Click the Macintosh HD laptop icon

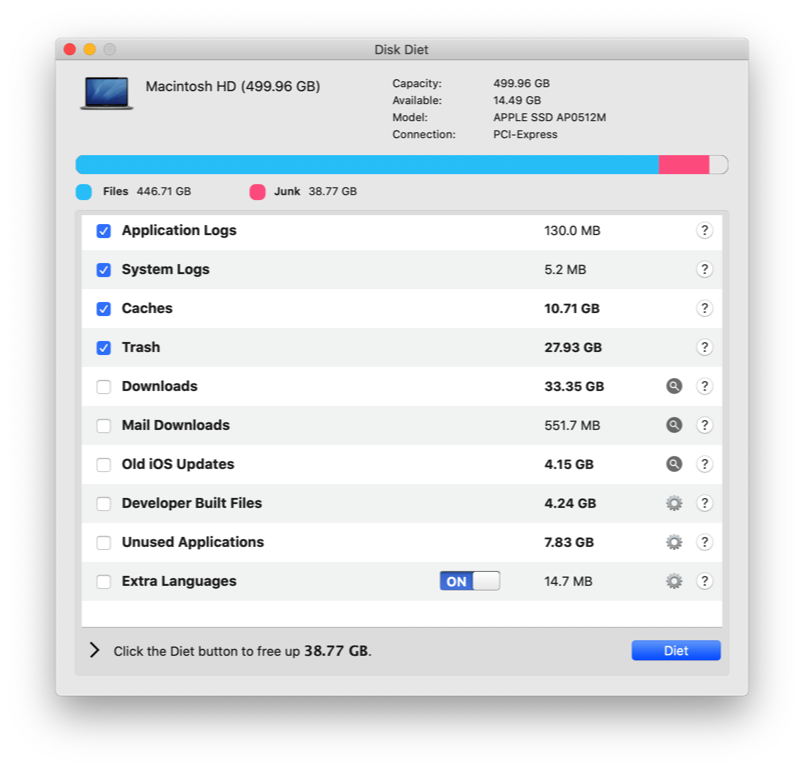[x=107, y=93]
